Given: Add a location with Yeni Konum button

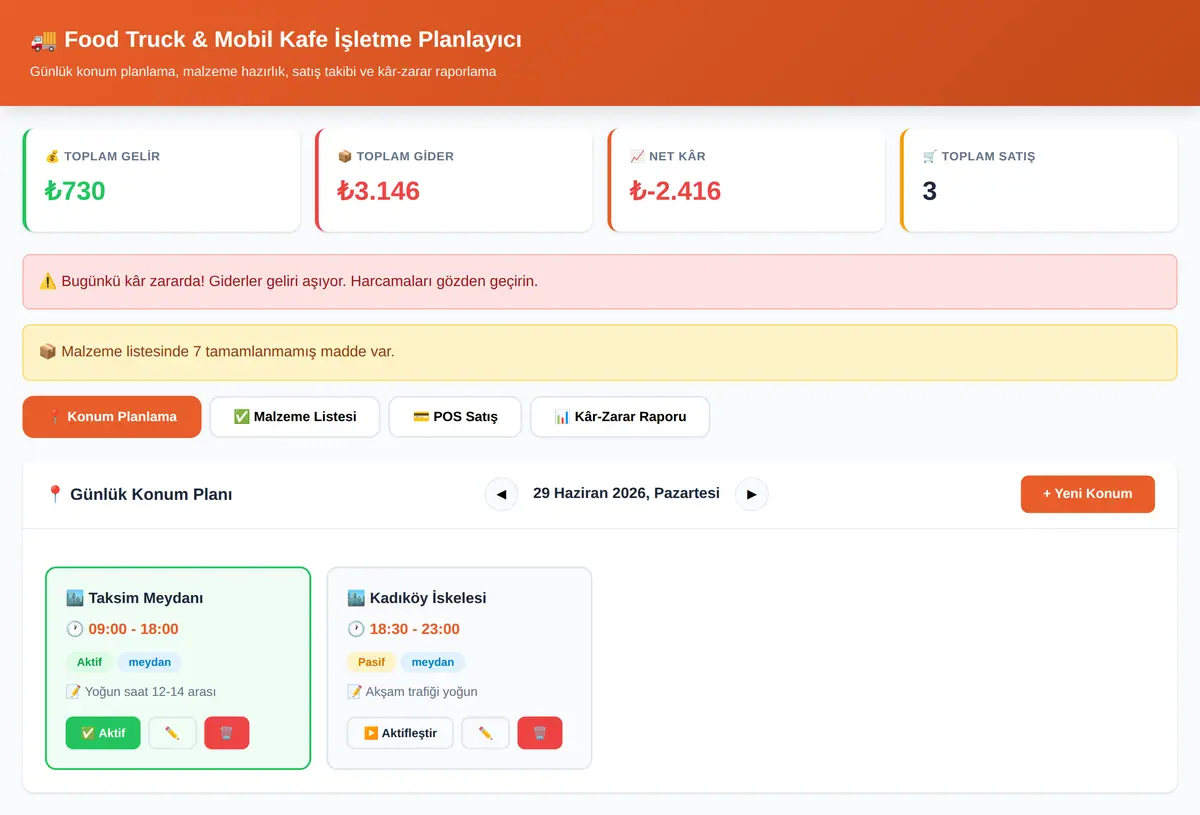Looking at the screenshot, I should [x=1088, y=494].
